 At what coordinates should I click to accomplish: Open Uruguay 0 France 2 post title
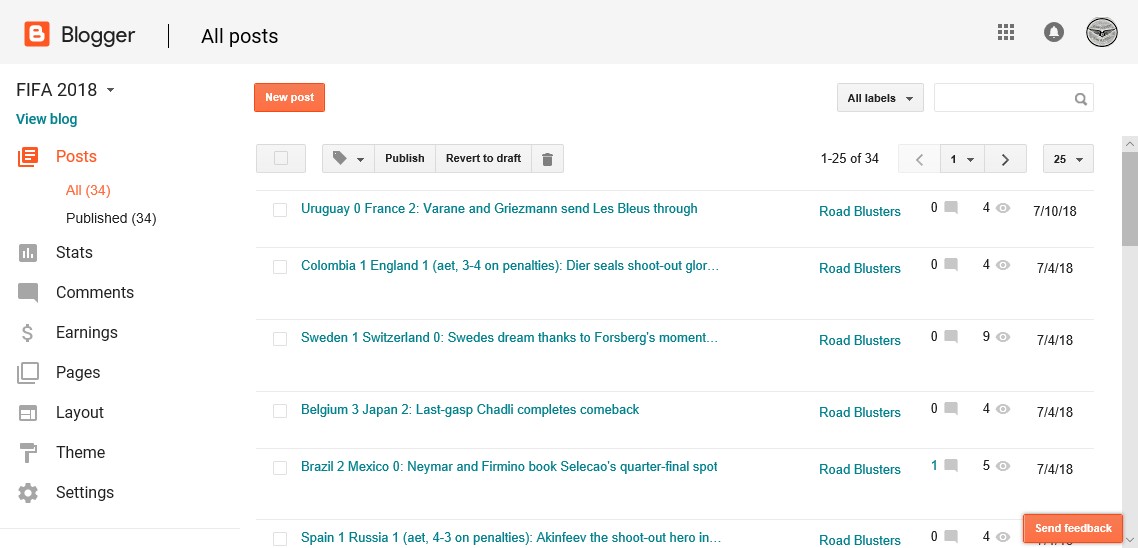pyautogui.click(x=499, y=209)
